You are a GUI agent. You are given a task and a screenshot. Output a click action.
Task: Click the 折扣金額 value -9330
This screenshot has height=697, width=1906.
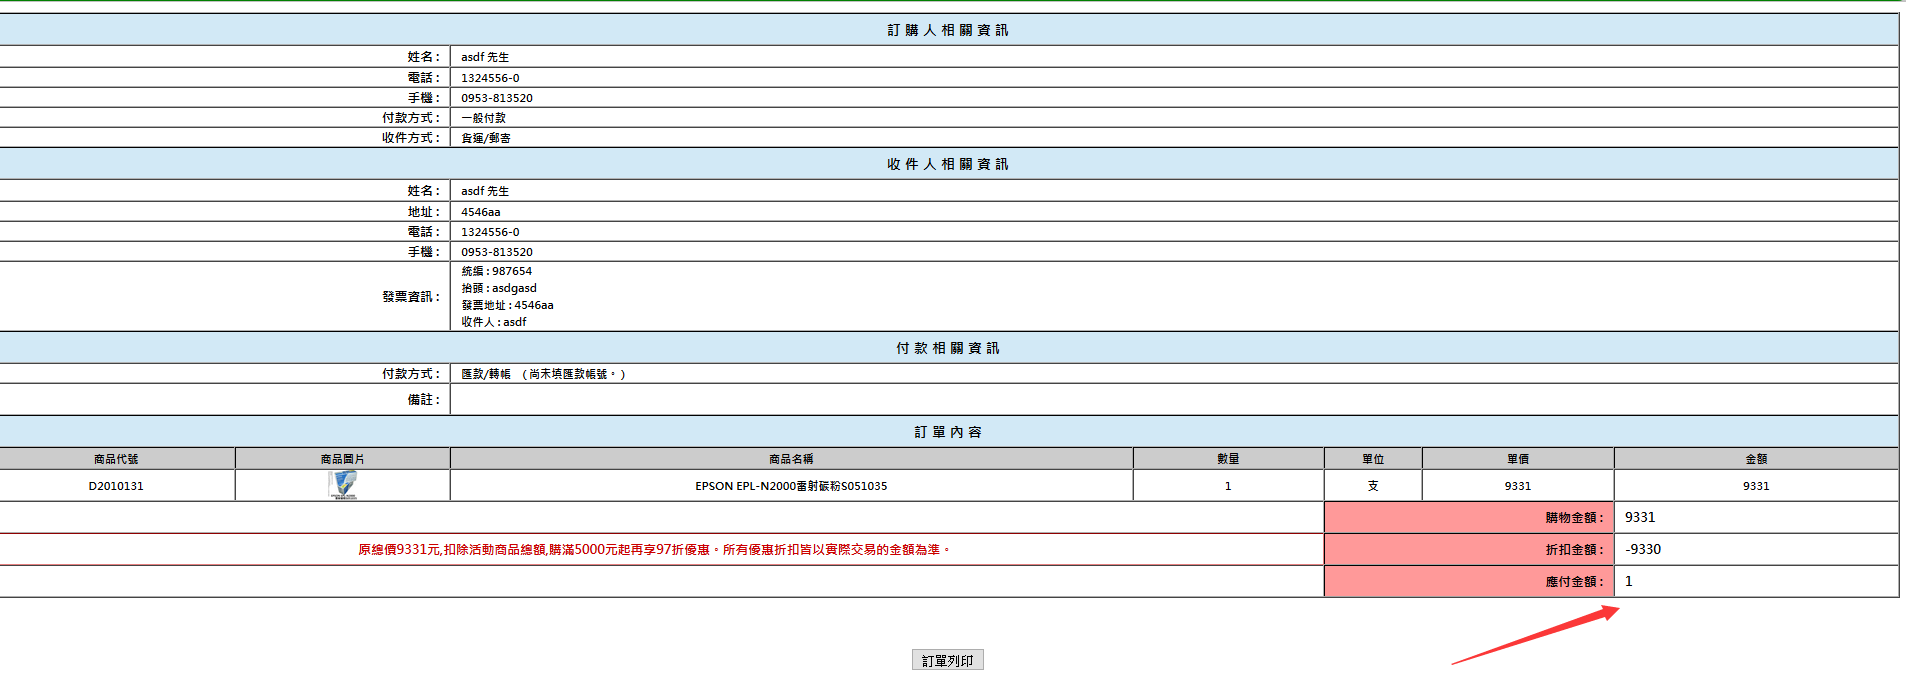point(1642,549)
